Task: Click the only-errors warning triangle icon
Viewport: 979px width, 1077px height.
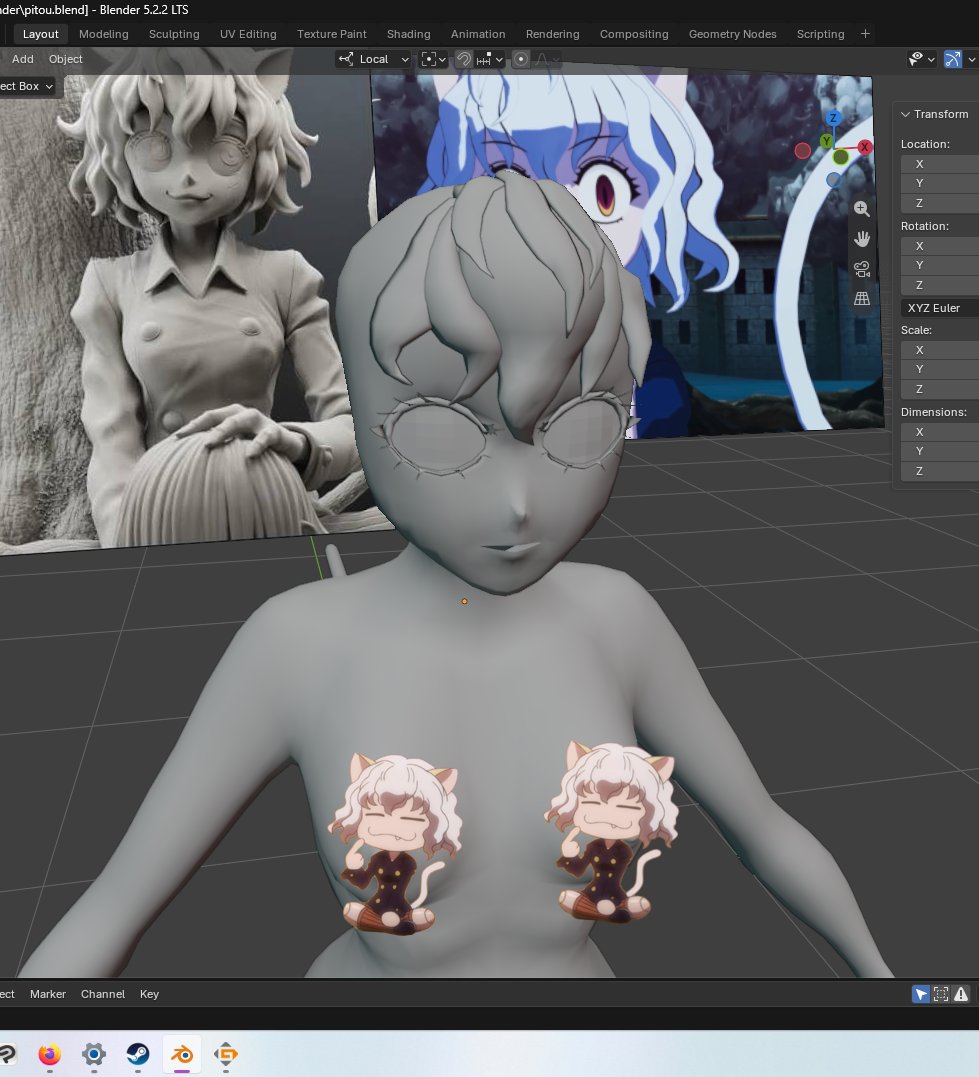Action: point(960,994)
